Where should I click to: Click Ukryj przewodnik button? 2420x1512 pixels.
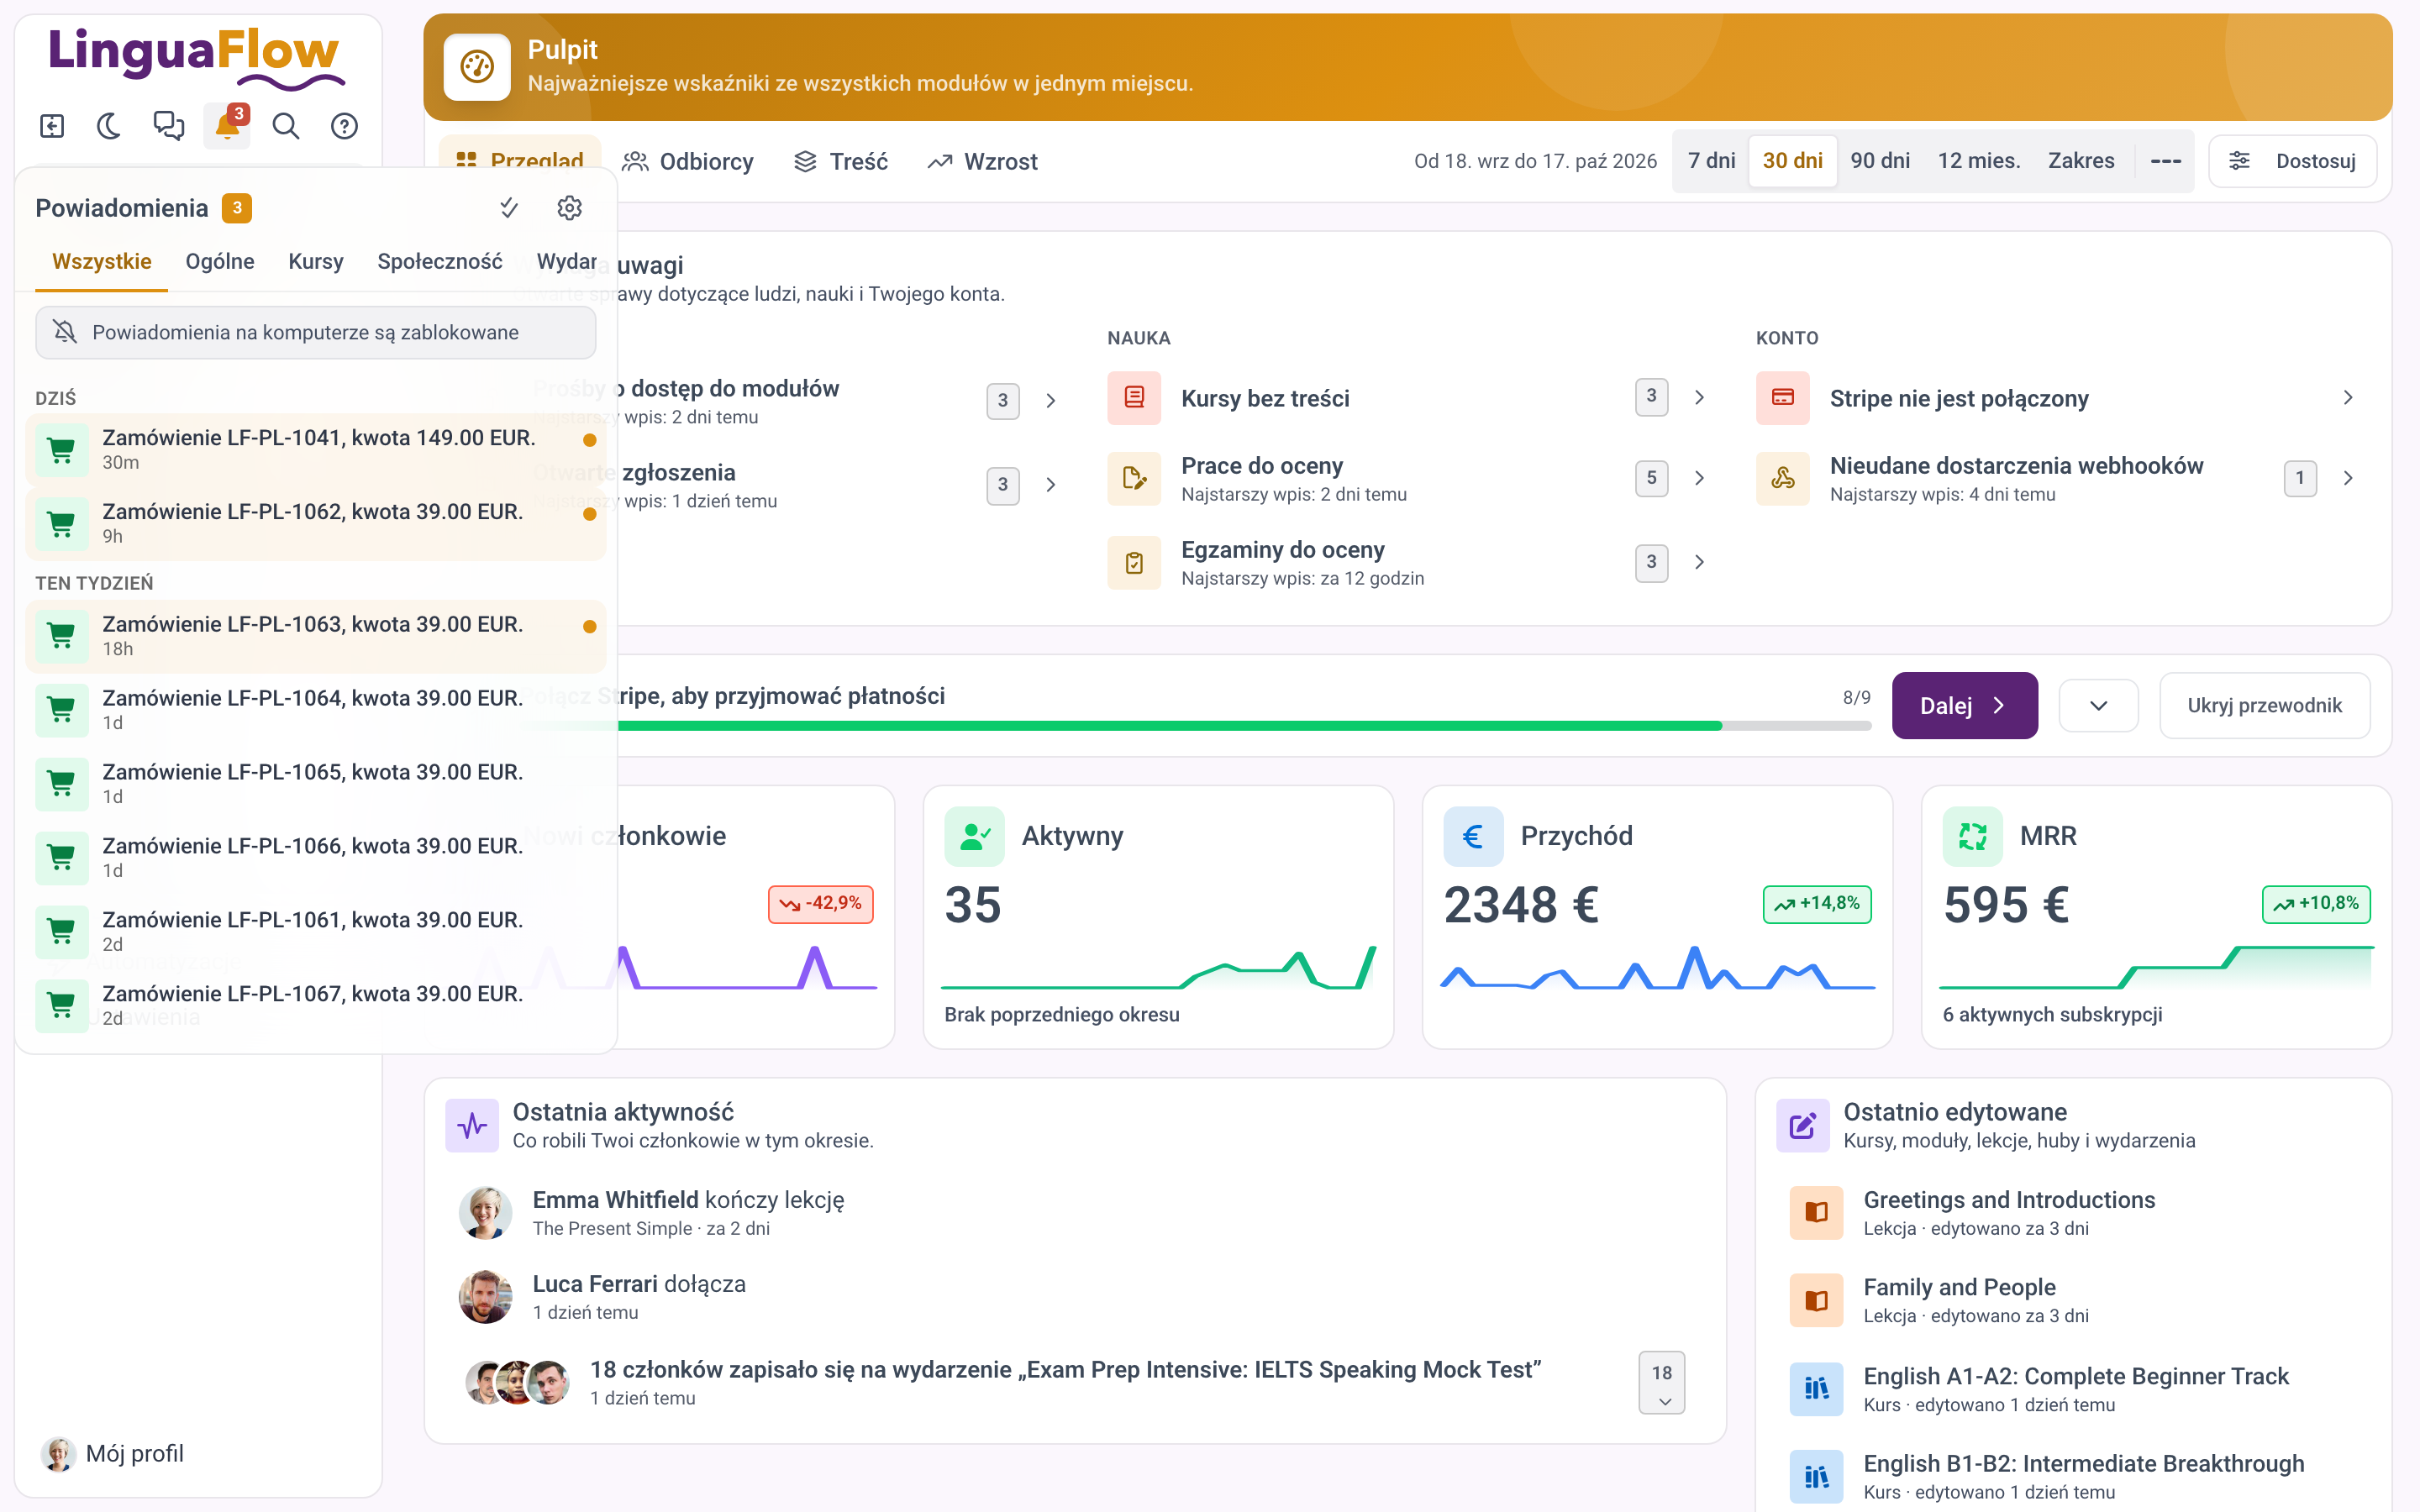coord(2264,705)
